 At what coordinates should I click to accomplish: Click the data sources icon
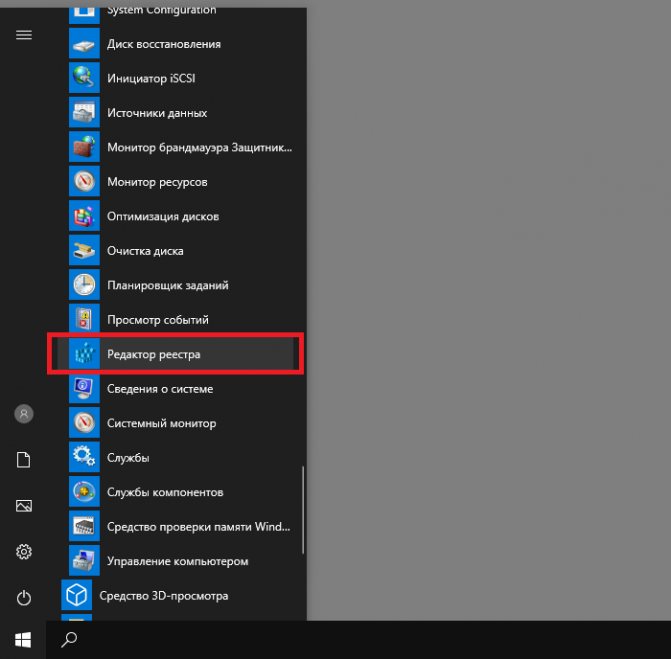pos(84,112)
